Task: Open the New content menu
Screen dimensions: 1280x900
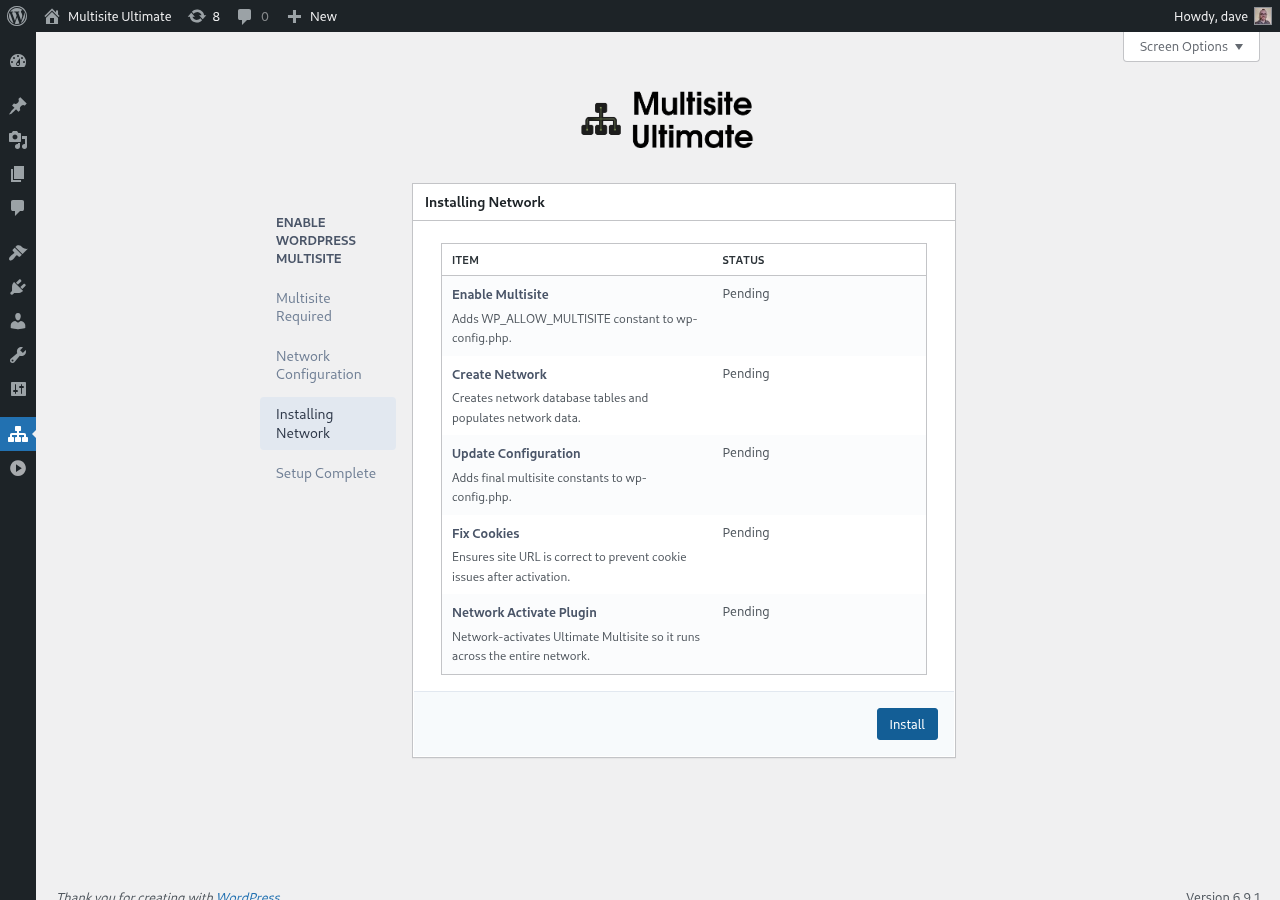Action: point(312,16)
